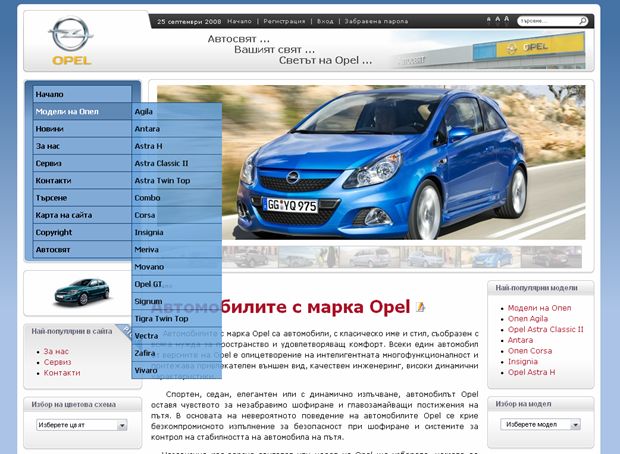Choose Meriva from the models submenu
620x454 pixels.
pyautogui.click(x=177, y=250)
